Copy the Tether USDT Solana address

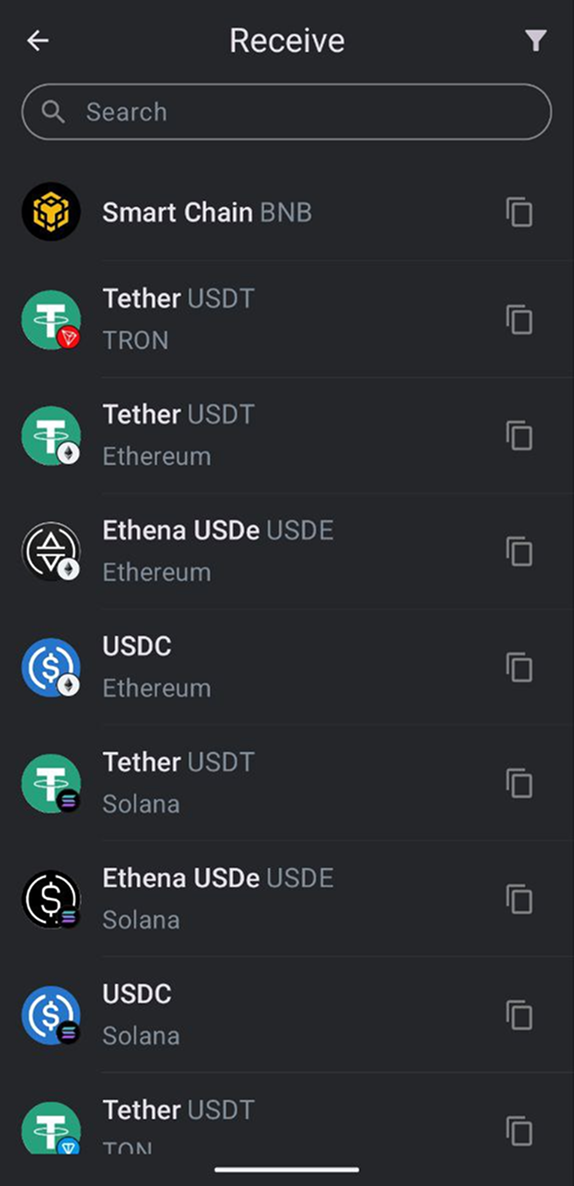pyautogui.click(x=520, y=783)
